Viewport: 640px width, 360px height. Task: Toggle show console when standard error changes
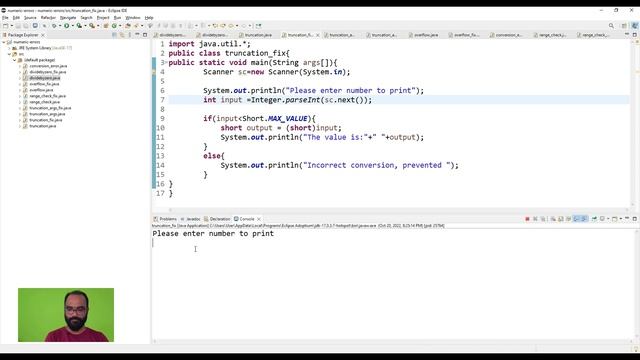[584, 219]
